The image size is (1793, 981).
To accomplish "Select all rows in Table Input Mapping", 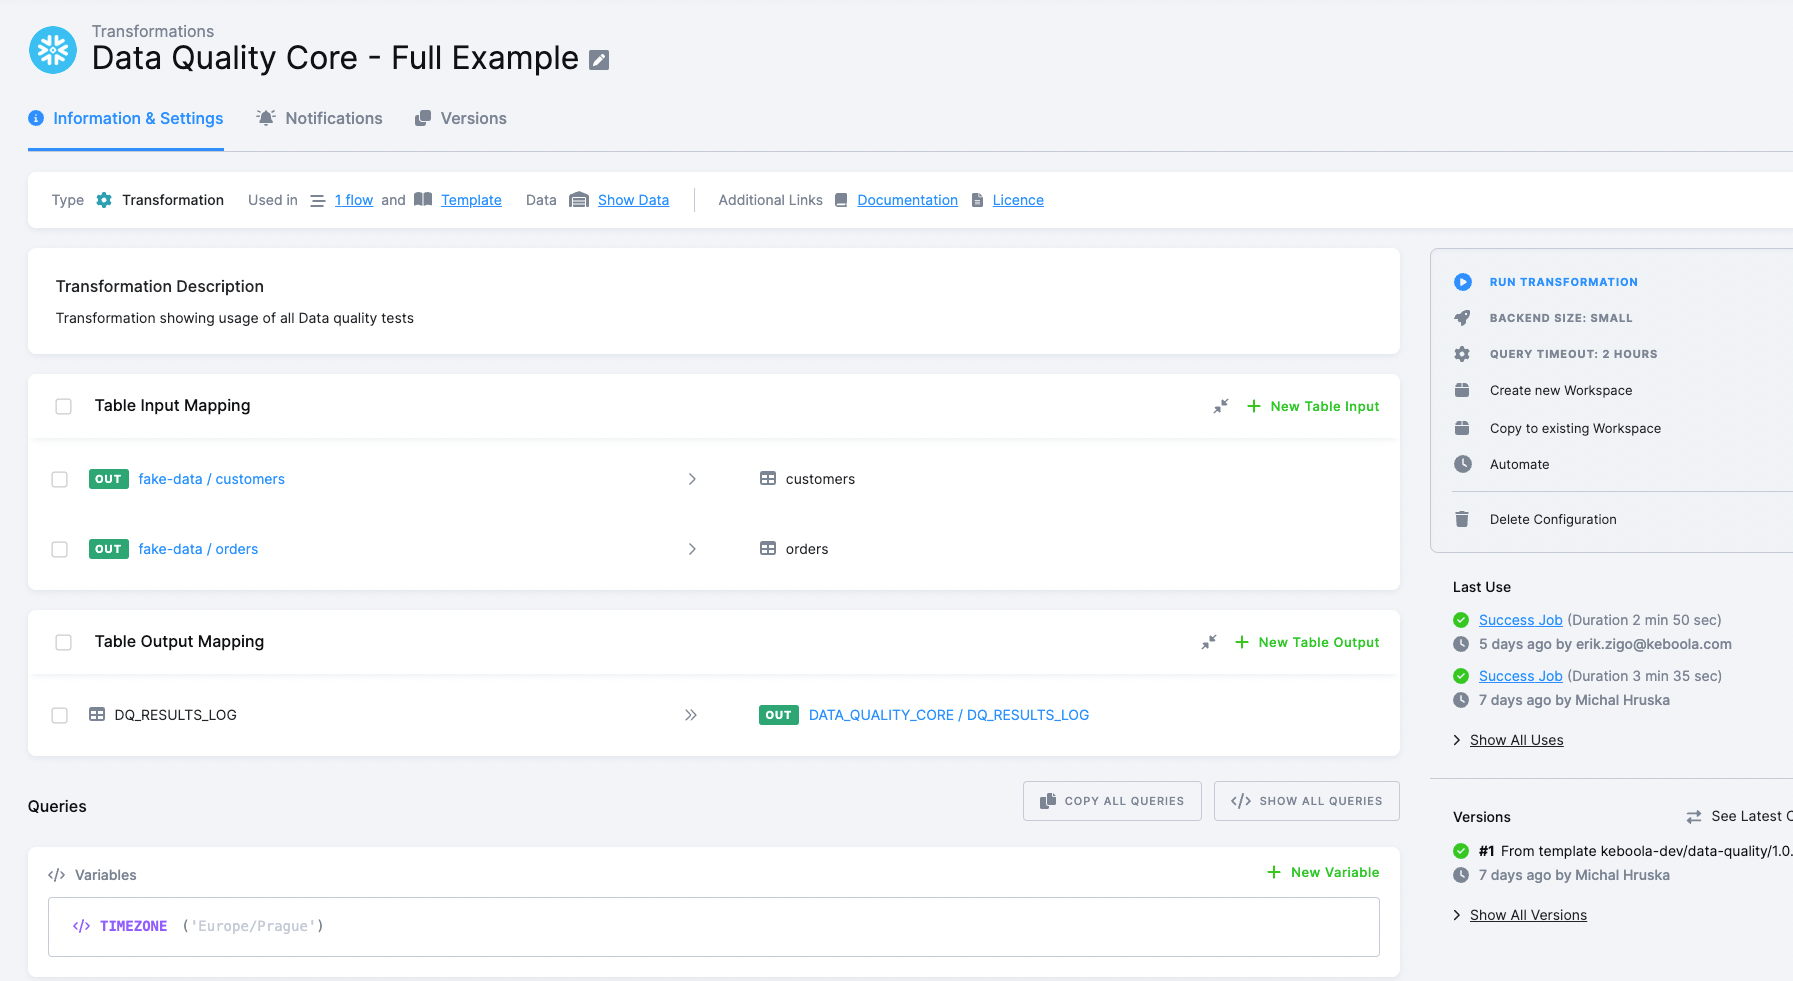I will point(63,406).
